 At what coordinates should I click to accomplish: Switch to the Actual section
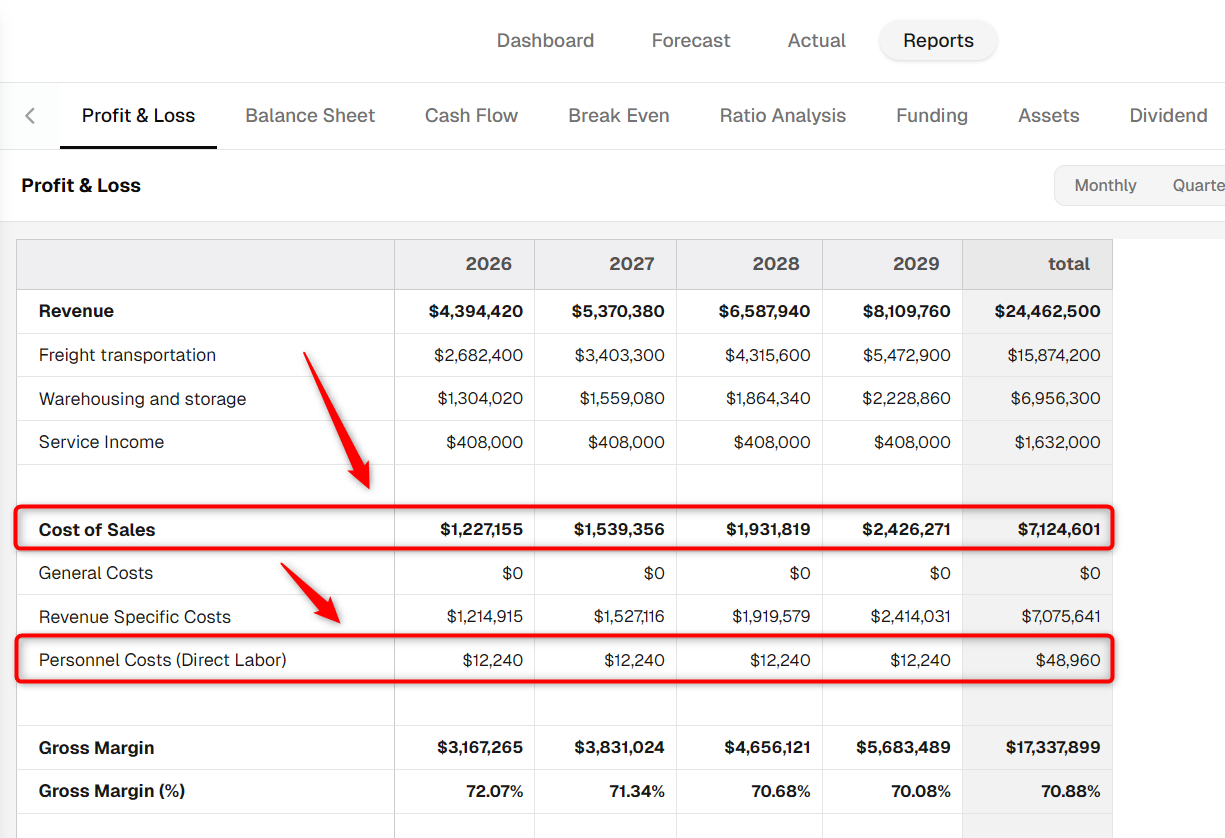coord(817,41)
